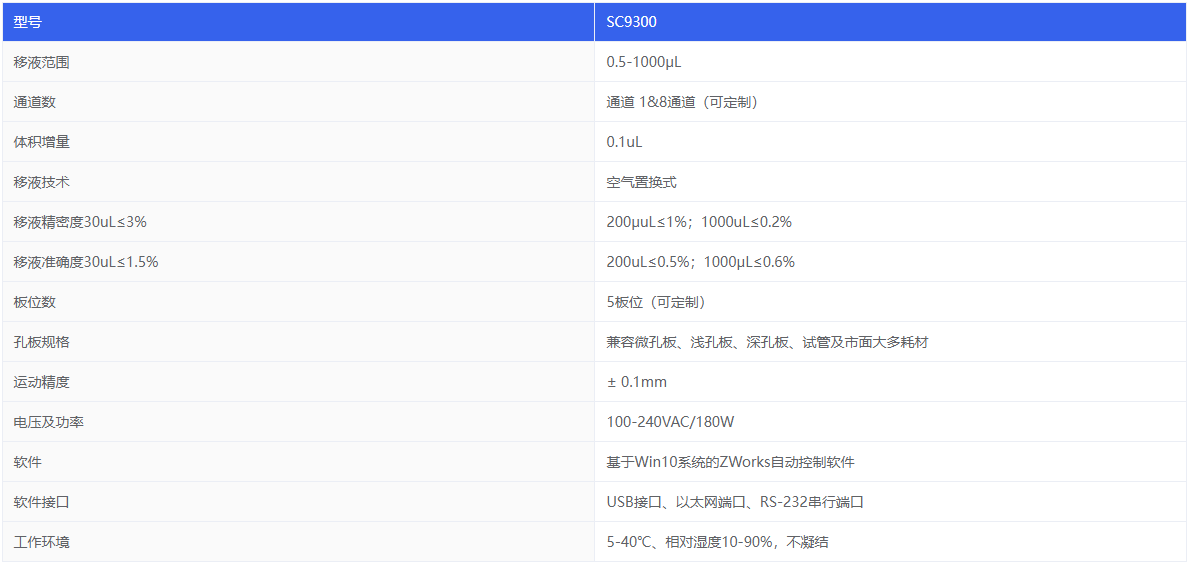This screenshot has height=566, width=1191.
Task: Click the 200uL≤0.5%; 1000μL≤0.6% value
Action: tap(700, 262)
